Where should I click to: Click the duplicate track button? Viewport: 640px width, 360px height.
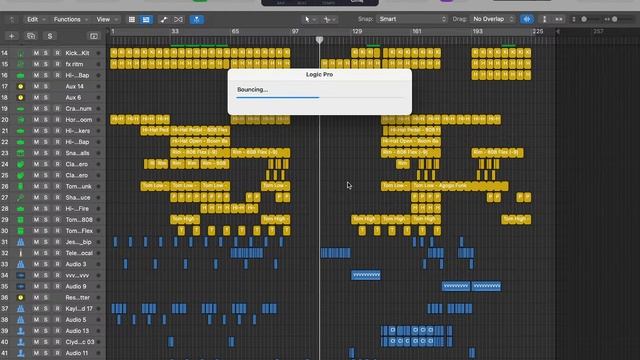coord(31,36)
